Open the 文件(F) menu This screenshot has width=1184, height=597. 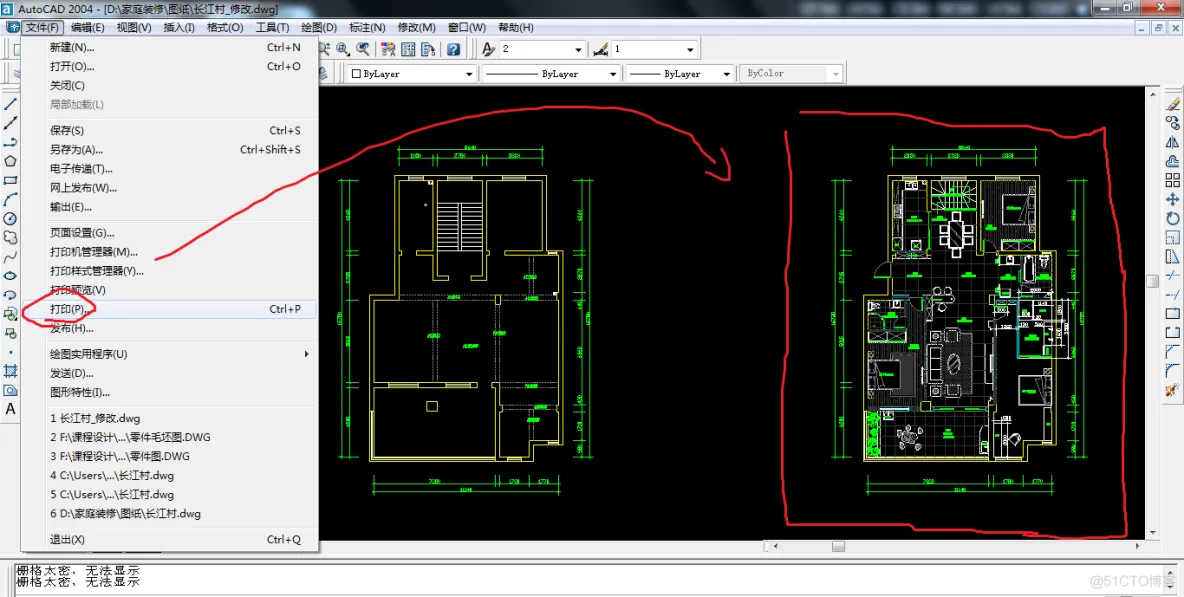pyautogui.click(x=42, y=27)
